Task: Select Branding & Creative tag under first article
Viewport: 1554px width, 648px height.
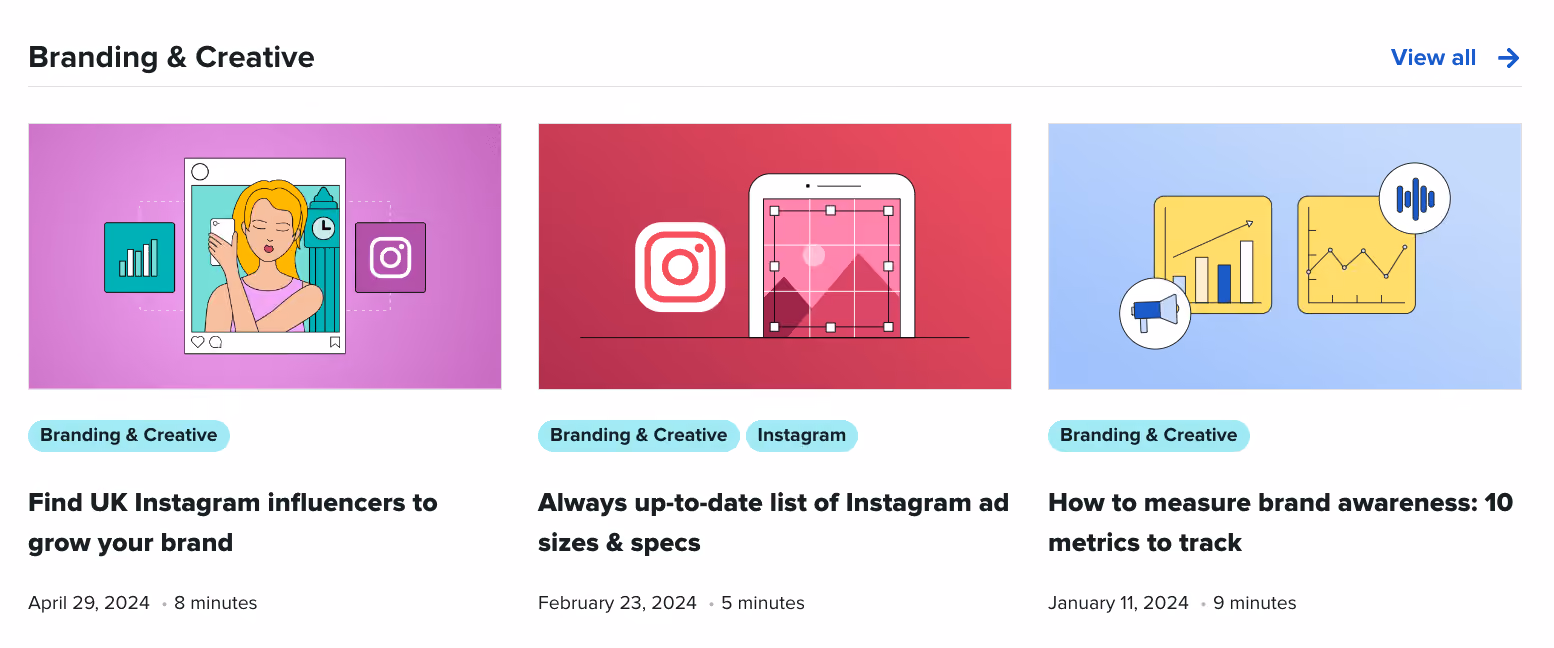Action: point(129,436)
